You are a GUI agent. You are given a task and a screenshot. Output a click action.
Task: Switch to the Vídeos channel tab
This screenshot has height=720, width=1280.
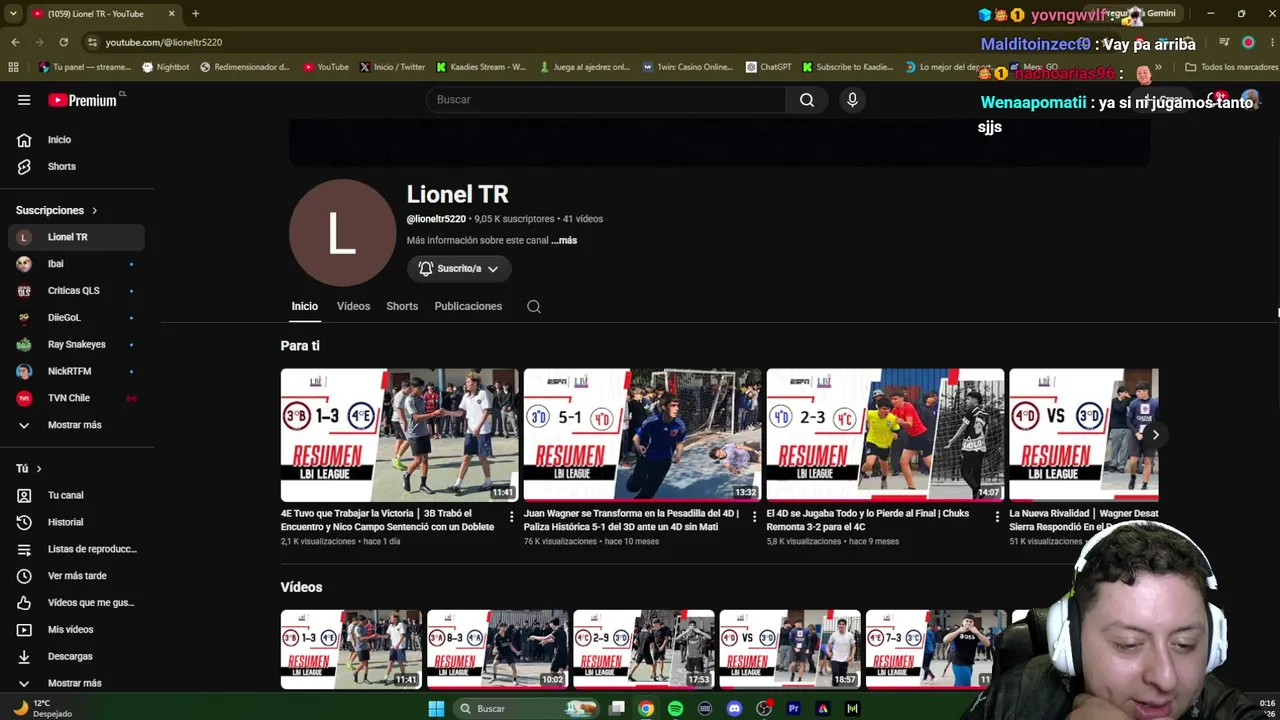(353, 307)
